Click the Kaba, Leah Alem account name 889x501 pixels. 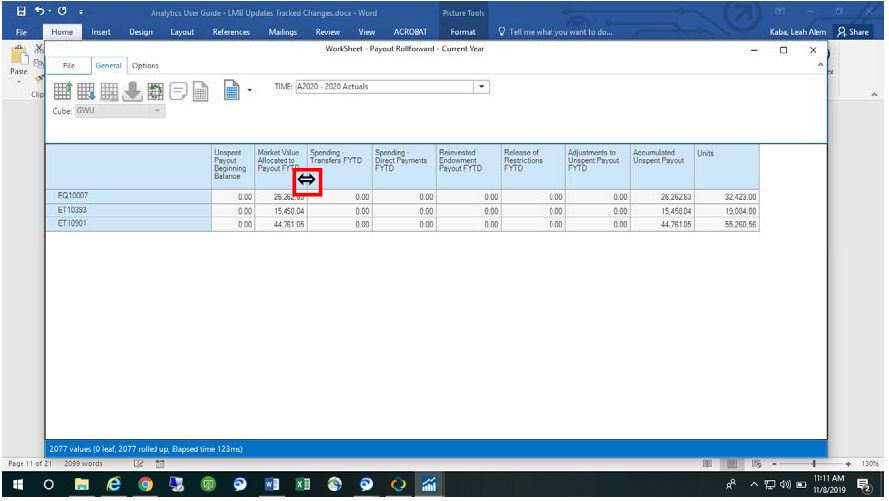point(797,32)
